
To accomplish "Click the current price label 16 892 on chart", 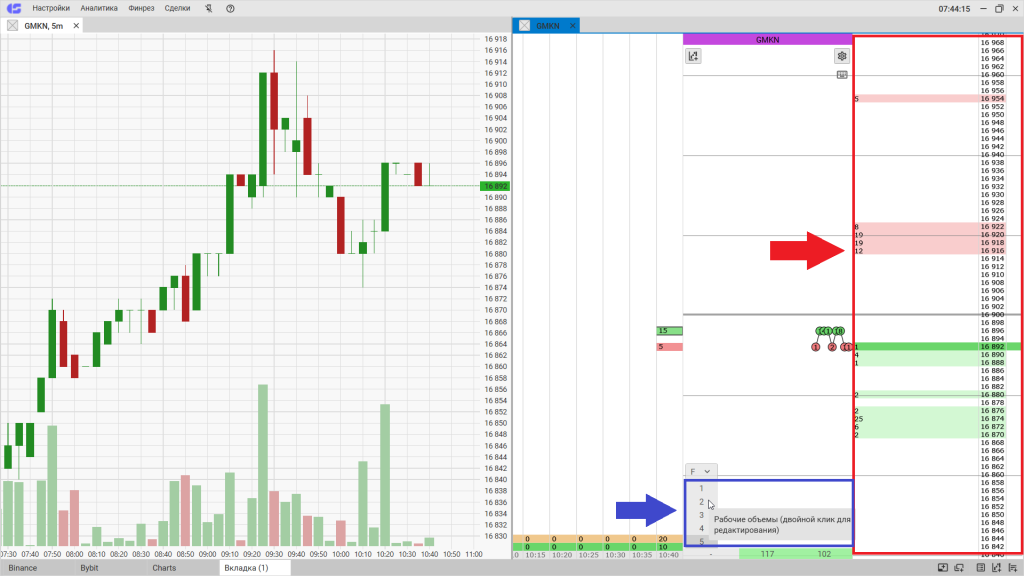I will (x=495, y=186).
